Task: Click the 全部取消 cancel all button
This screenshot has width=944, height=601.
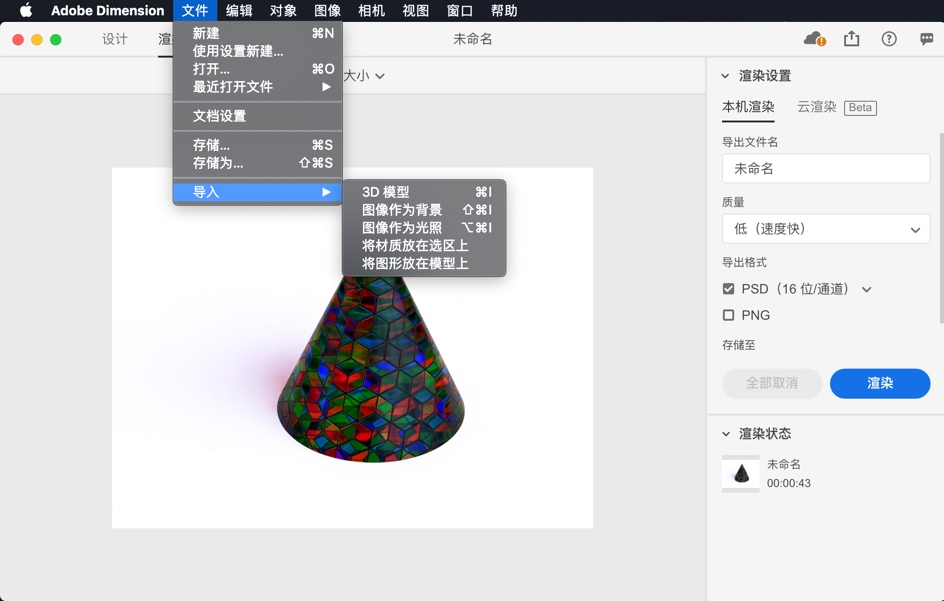Action: [x=771, y=383]
